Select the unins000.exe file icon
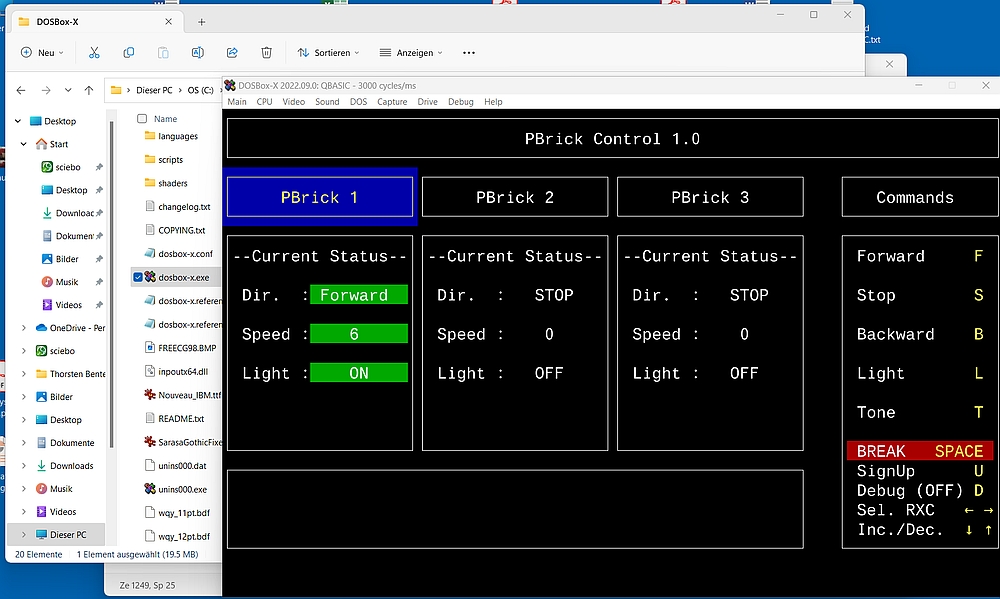Screen dimensions: 1000x599 151,489
